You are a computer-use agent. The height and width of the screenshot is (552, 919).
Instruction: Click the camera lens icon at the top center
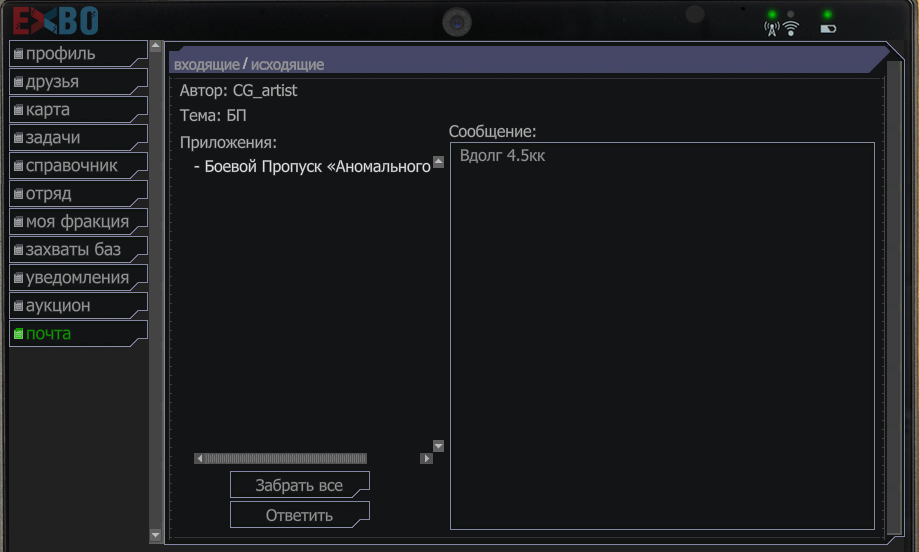(x=458, y=20)
